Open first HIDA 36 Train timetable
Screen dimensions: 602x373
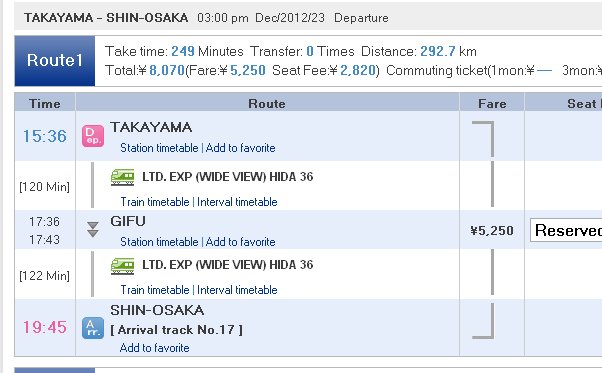(x=155, y=201)
